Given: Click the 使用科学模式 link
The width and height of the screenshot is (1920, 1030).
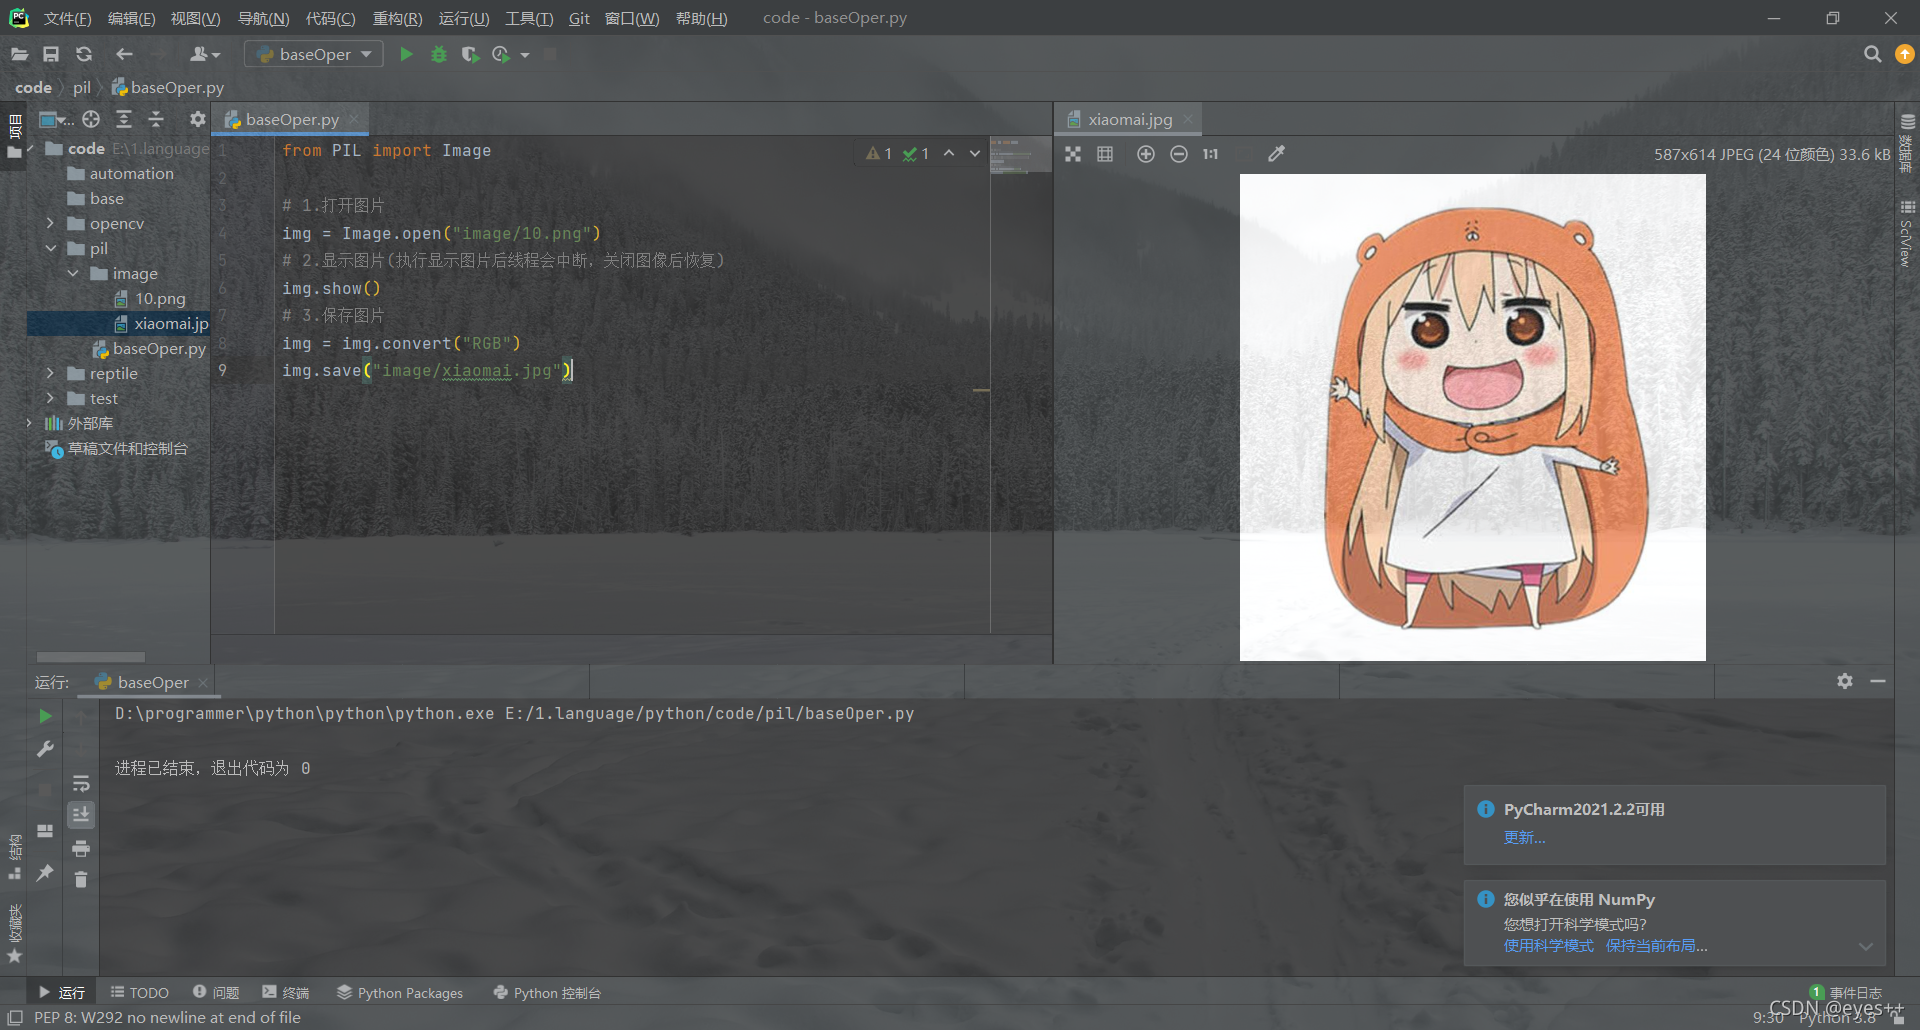Looking at the screenshot, I should coord(1548,945).
